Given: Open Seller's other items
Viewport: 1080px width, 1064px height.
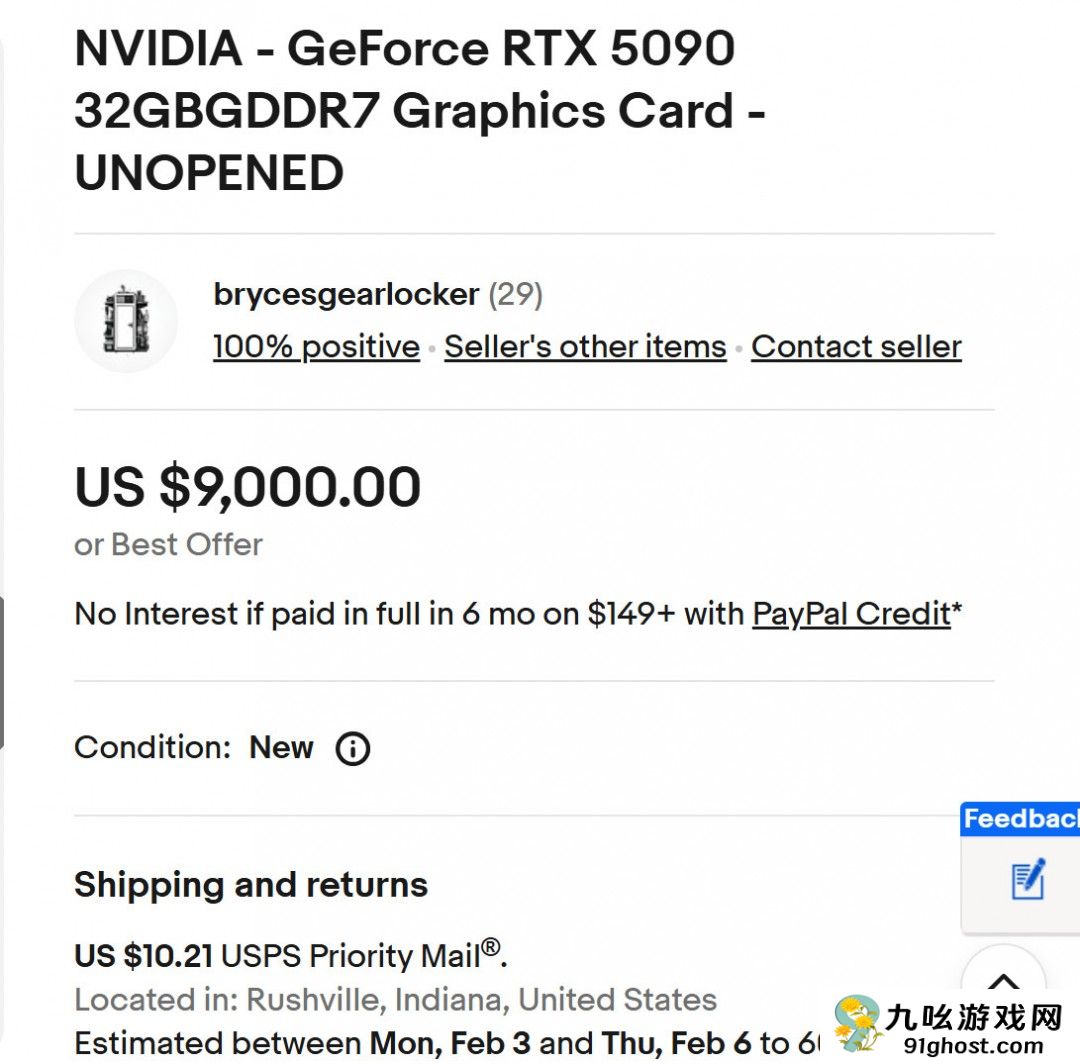Looking at the screenshot, I should point(584,347).
